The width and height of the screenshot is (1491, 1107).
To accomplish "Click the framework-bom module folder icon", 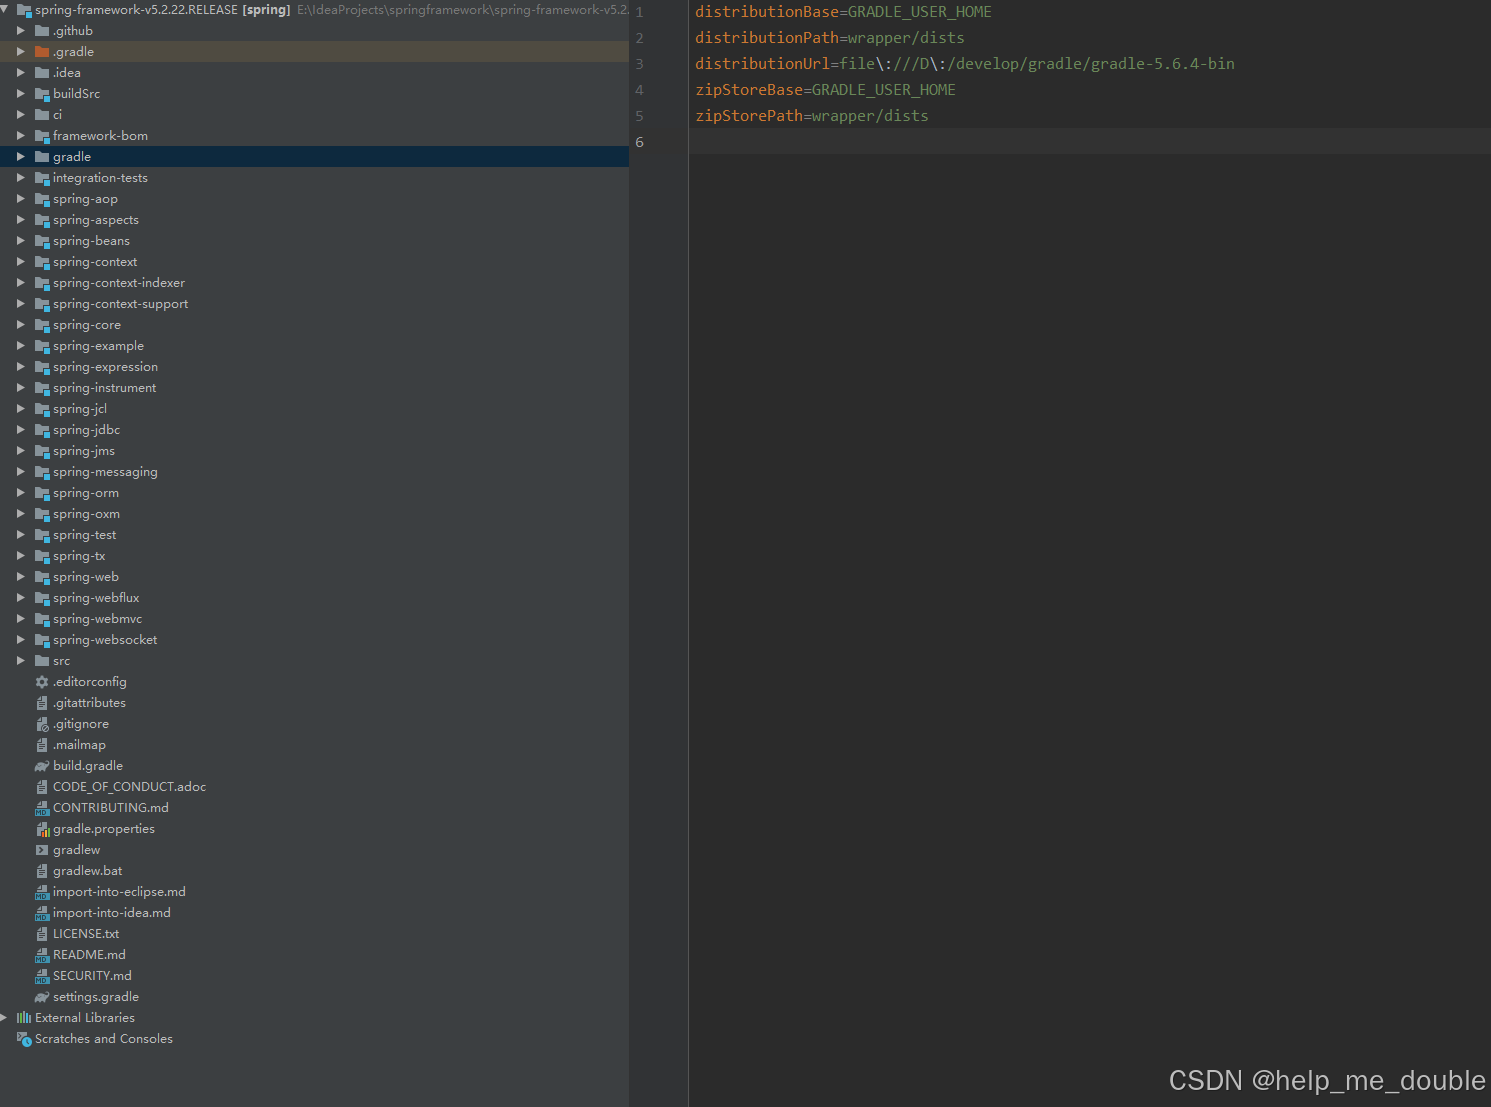I will click(42, 136).
